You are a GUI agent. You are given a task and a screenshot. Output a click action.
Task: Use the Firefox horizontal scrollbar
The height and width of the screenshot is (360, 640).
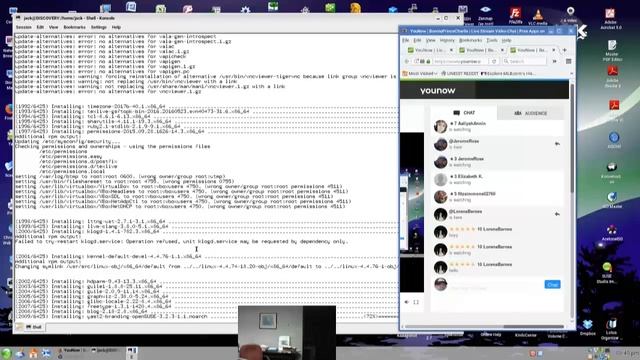point(534,327)
